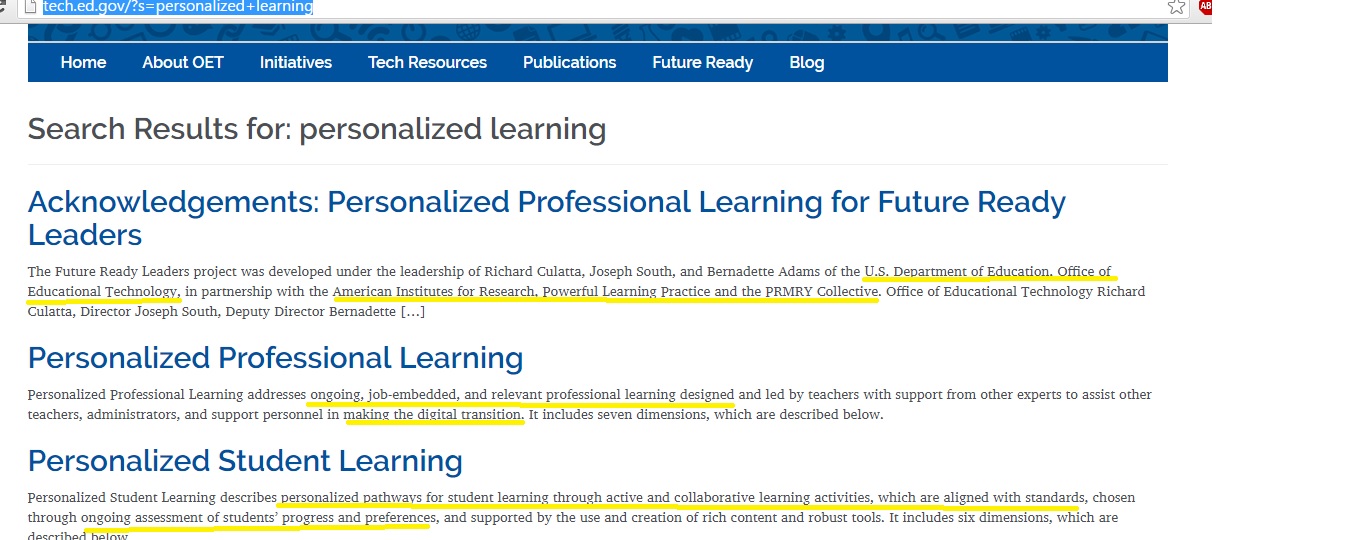
Task: Open Tech Resources from the navigation bar
Action: coord(427,62)
